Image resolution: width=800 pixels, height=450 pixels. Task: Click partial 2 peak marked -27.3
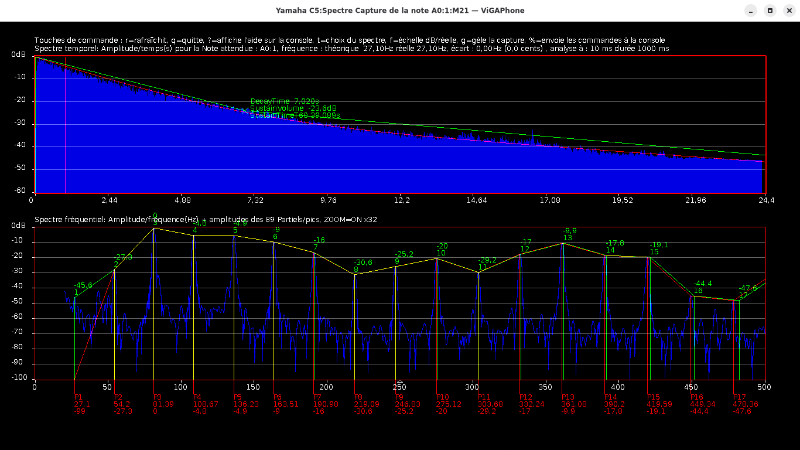click(x=115, y=268)
